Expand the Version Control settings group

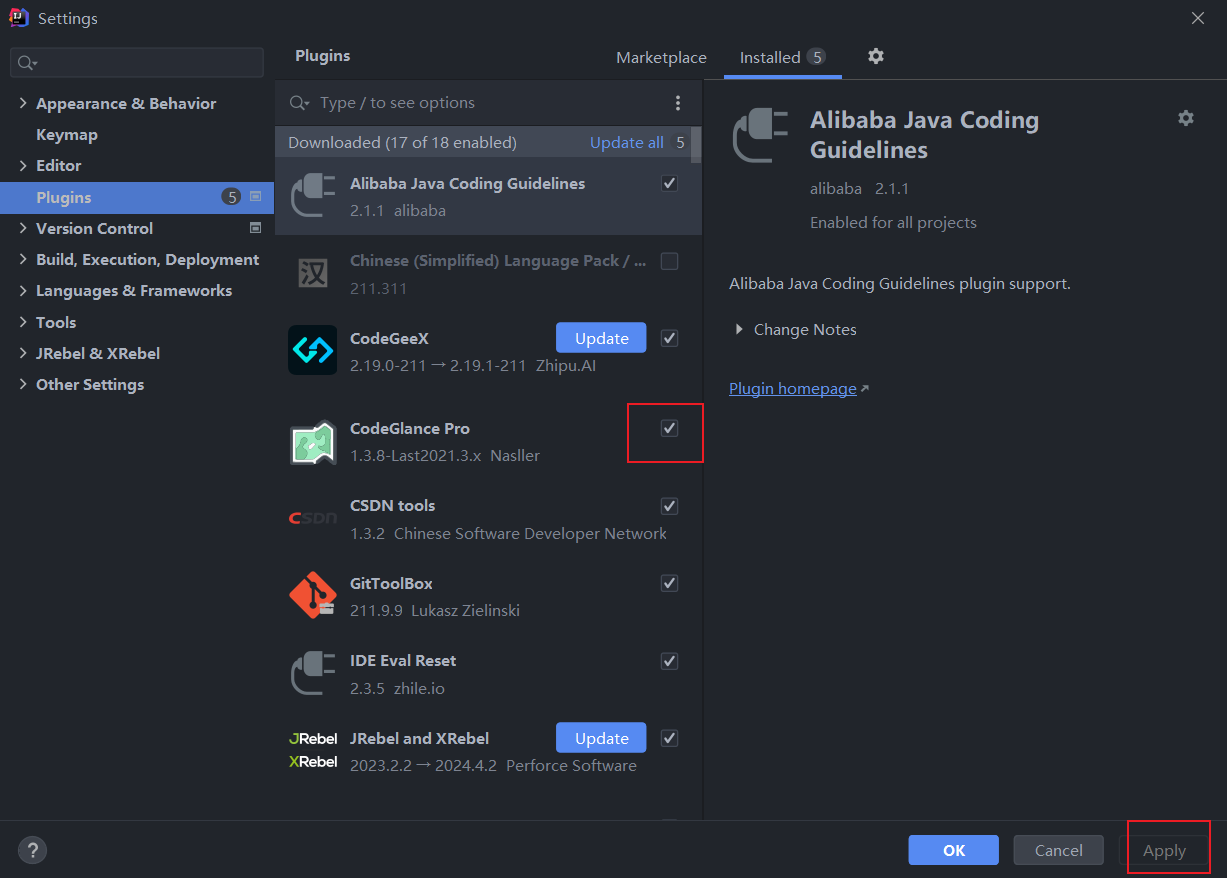(23, 228)
